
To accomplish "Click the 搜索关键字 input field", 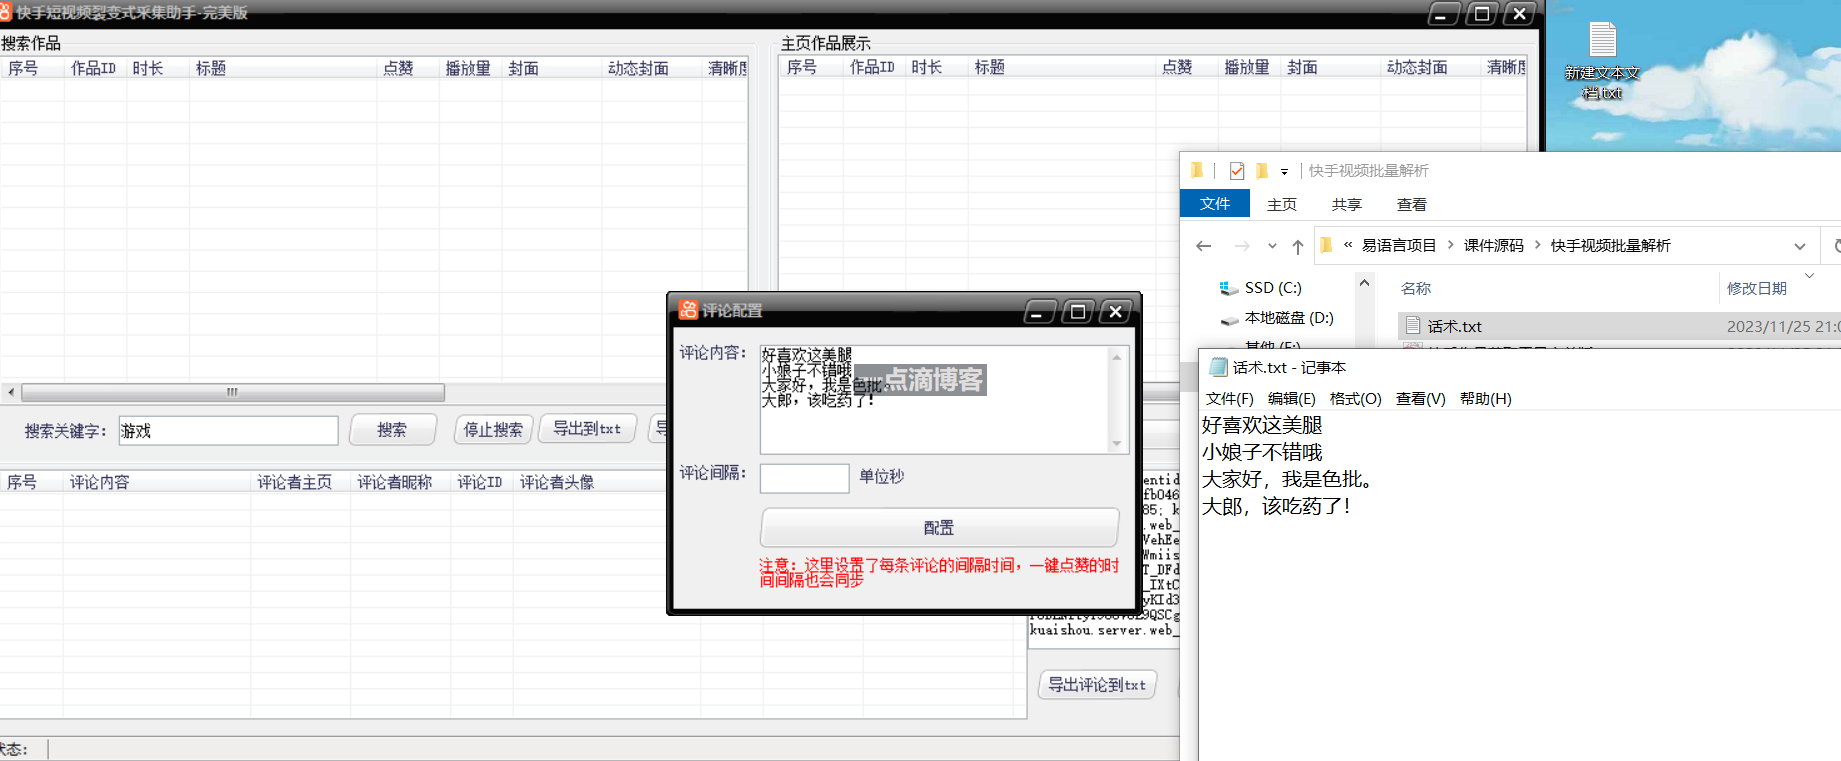I will point(228,431).
